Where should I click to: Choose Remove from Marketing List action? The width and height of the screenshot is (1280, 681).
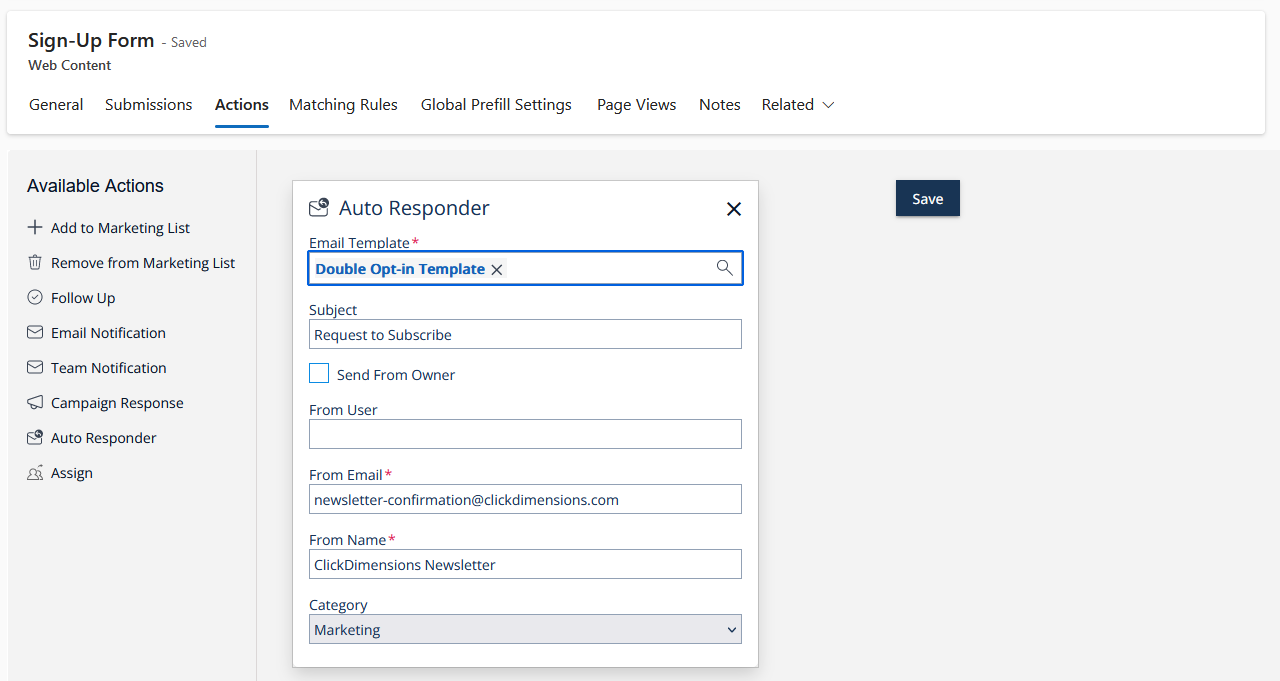(x=143, y=263)
